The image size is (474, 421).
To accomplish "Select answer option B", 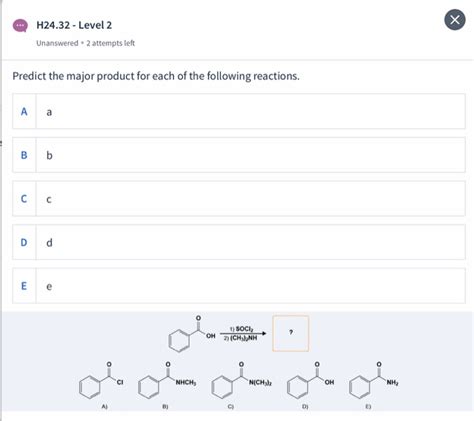I will tap(239, 155).
